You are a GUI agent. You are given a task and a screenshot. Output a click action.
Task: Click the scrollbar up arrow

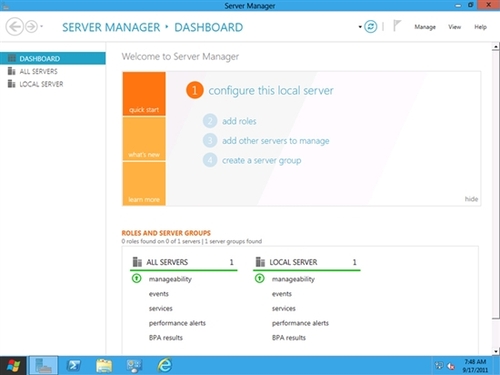(x=496, y=47)
